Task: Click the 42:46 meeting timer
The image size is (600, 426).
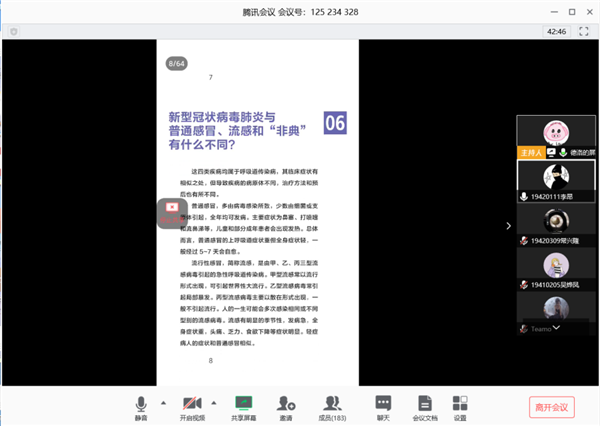Action: [x=556, y=32]
